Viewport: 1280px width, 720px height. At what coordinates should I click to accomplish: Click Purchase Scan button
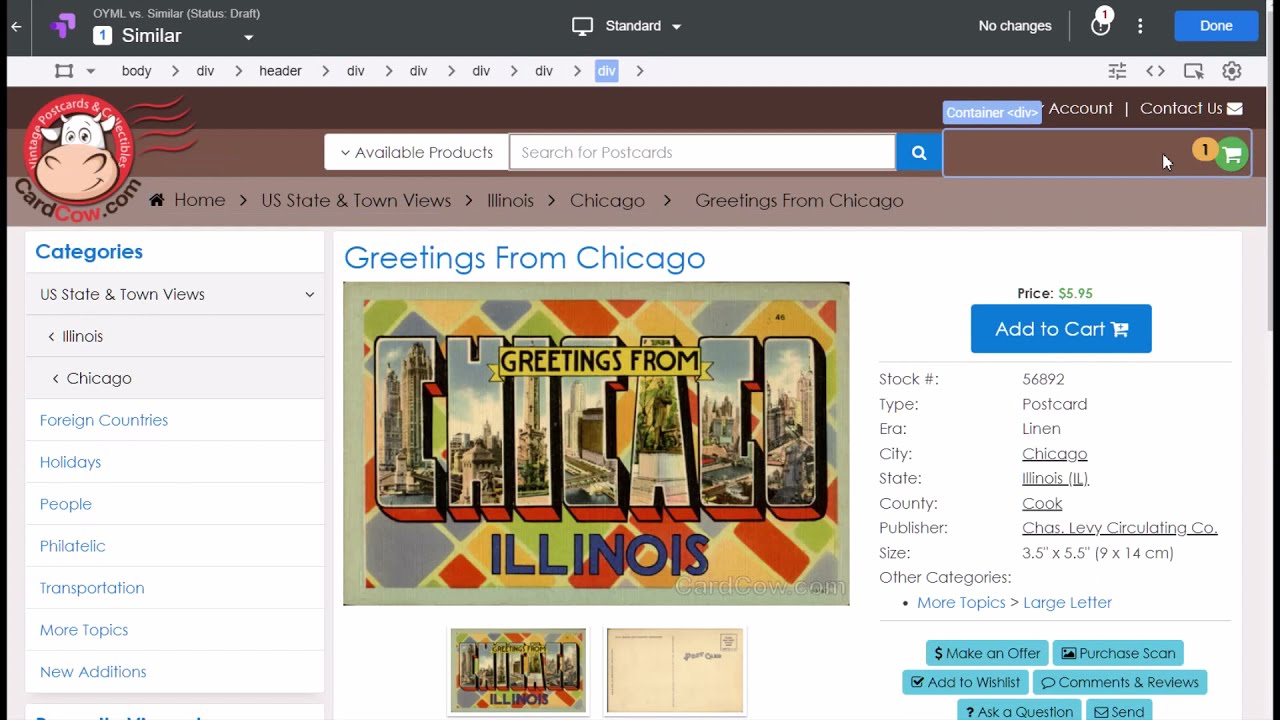1118,653
